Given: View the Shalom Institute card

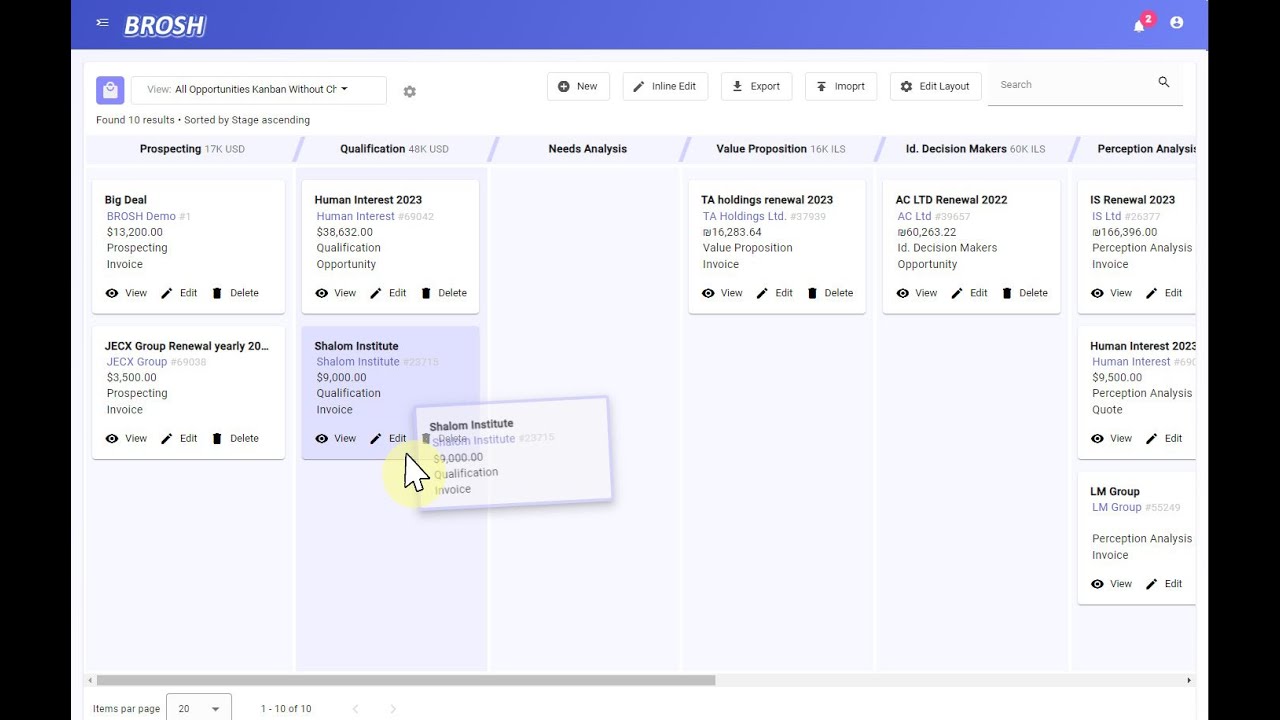Looking at the screenshot, I should tap(335, 438).
